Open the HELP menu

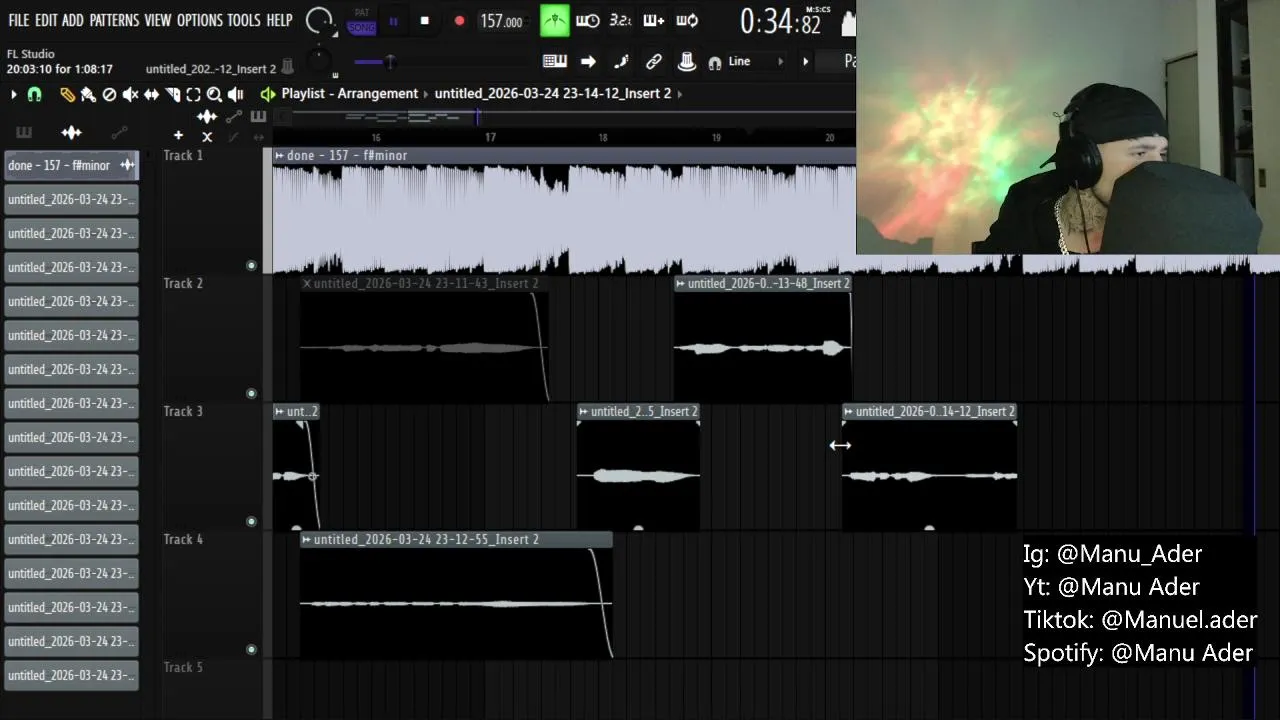click(x=280, y=20)
